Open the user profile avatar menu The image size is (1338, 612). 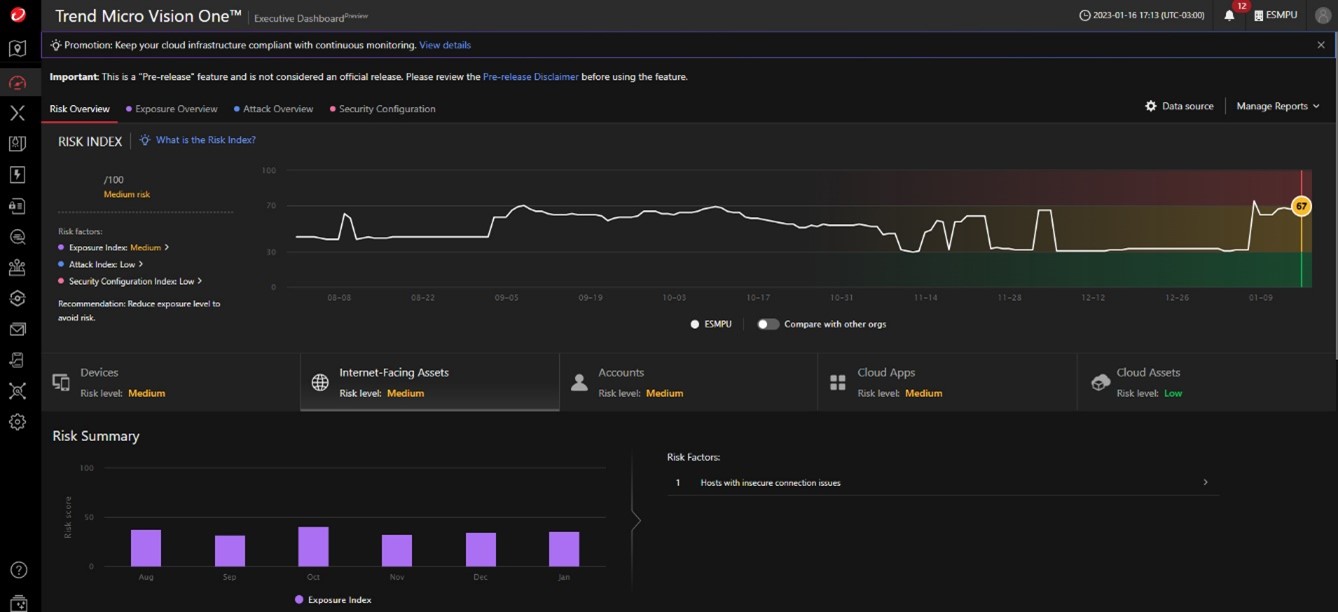point(1322,16)
